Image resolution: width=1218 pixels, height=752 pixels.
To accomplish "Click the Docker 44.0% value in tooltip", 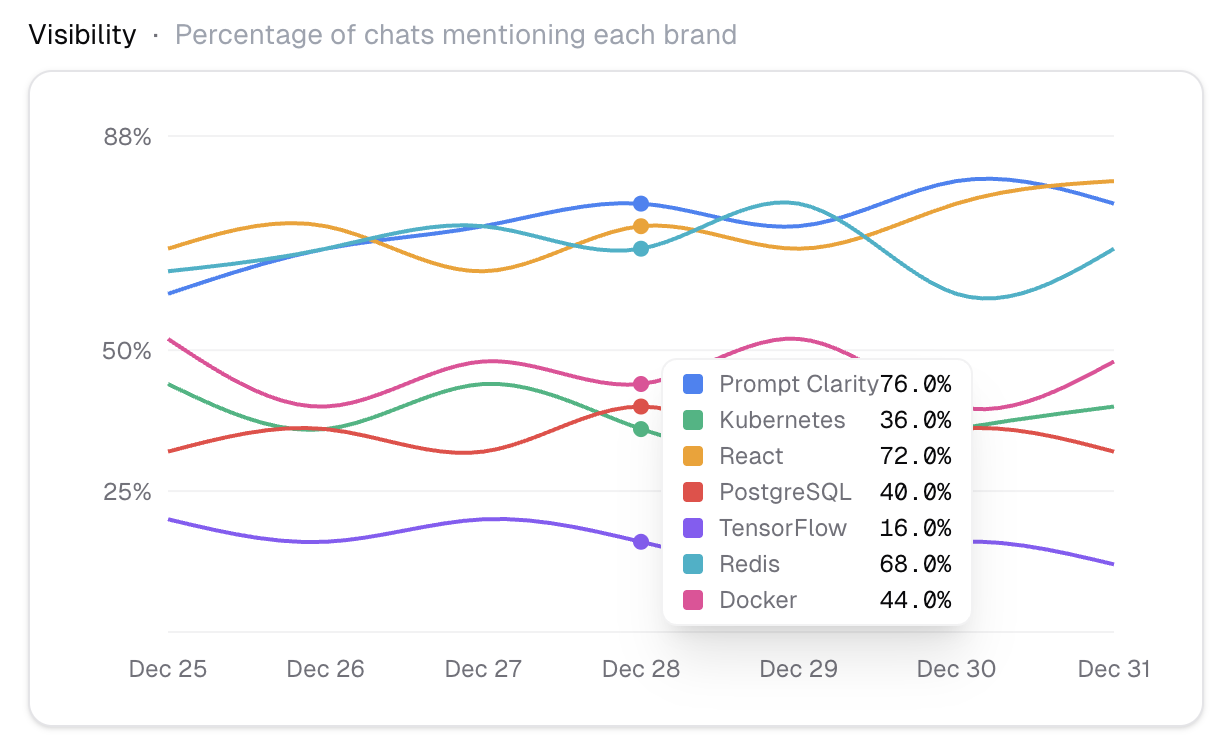I will pos(915,600).
